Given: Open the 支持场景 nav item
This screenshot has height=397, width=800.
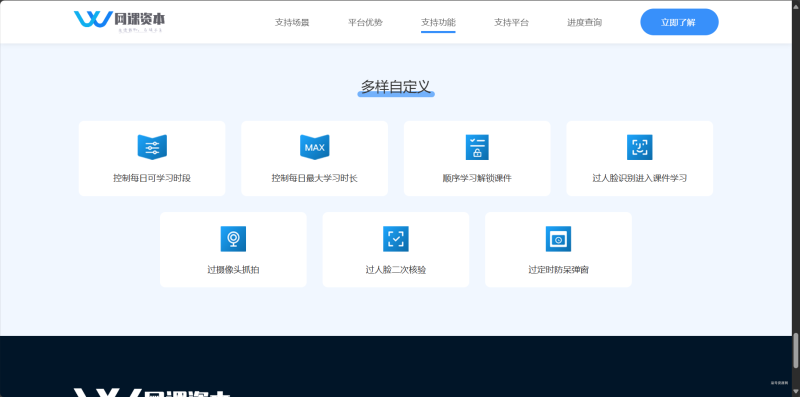Looking at the screenshot, I should [292, 22].
